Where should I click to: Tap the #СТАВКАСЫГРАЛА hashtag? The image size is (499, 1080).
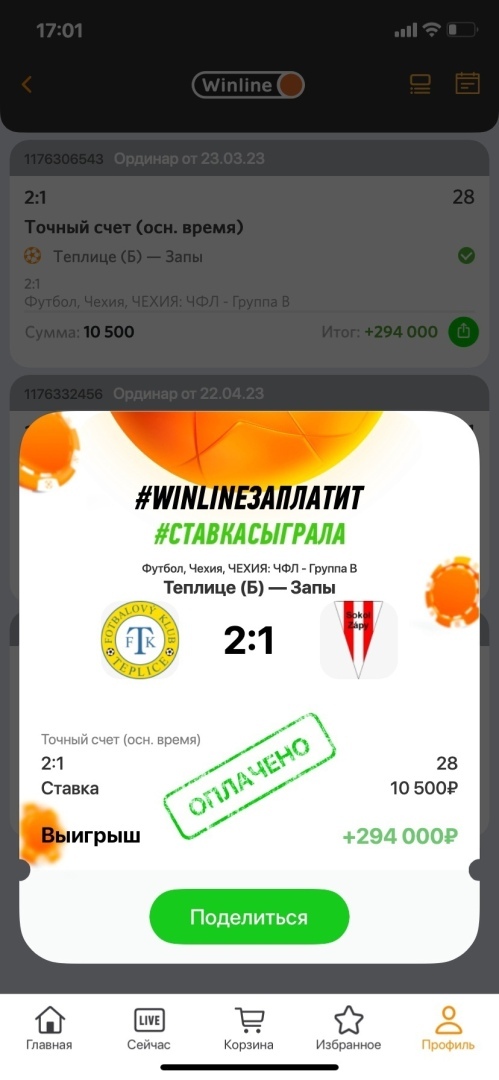249,534
